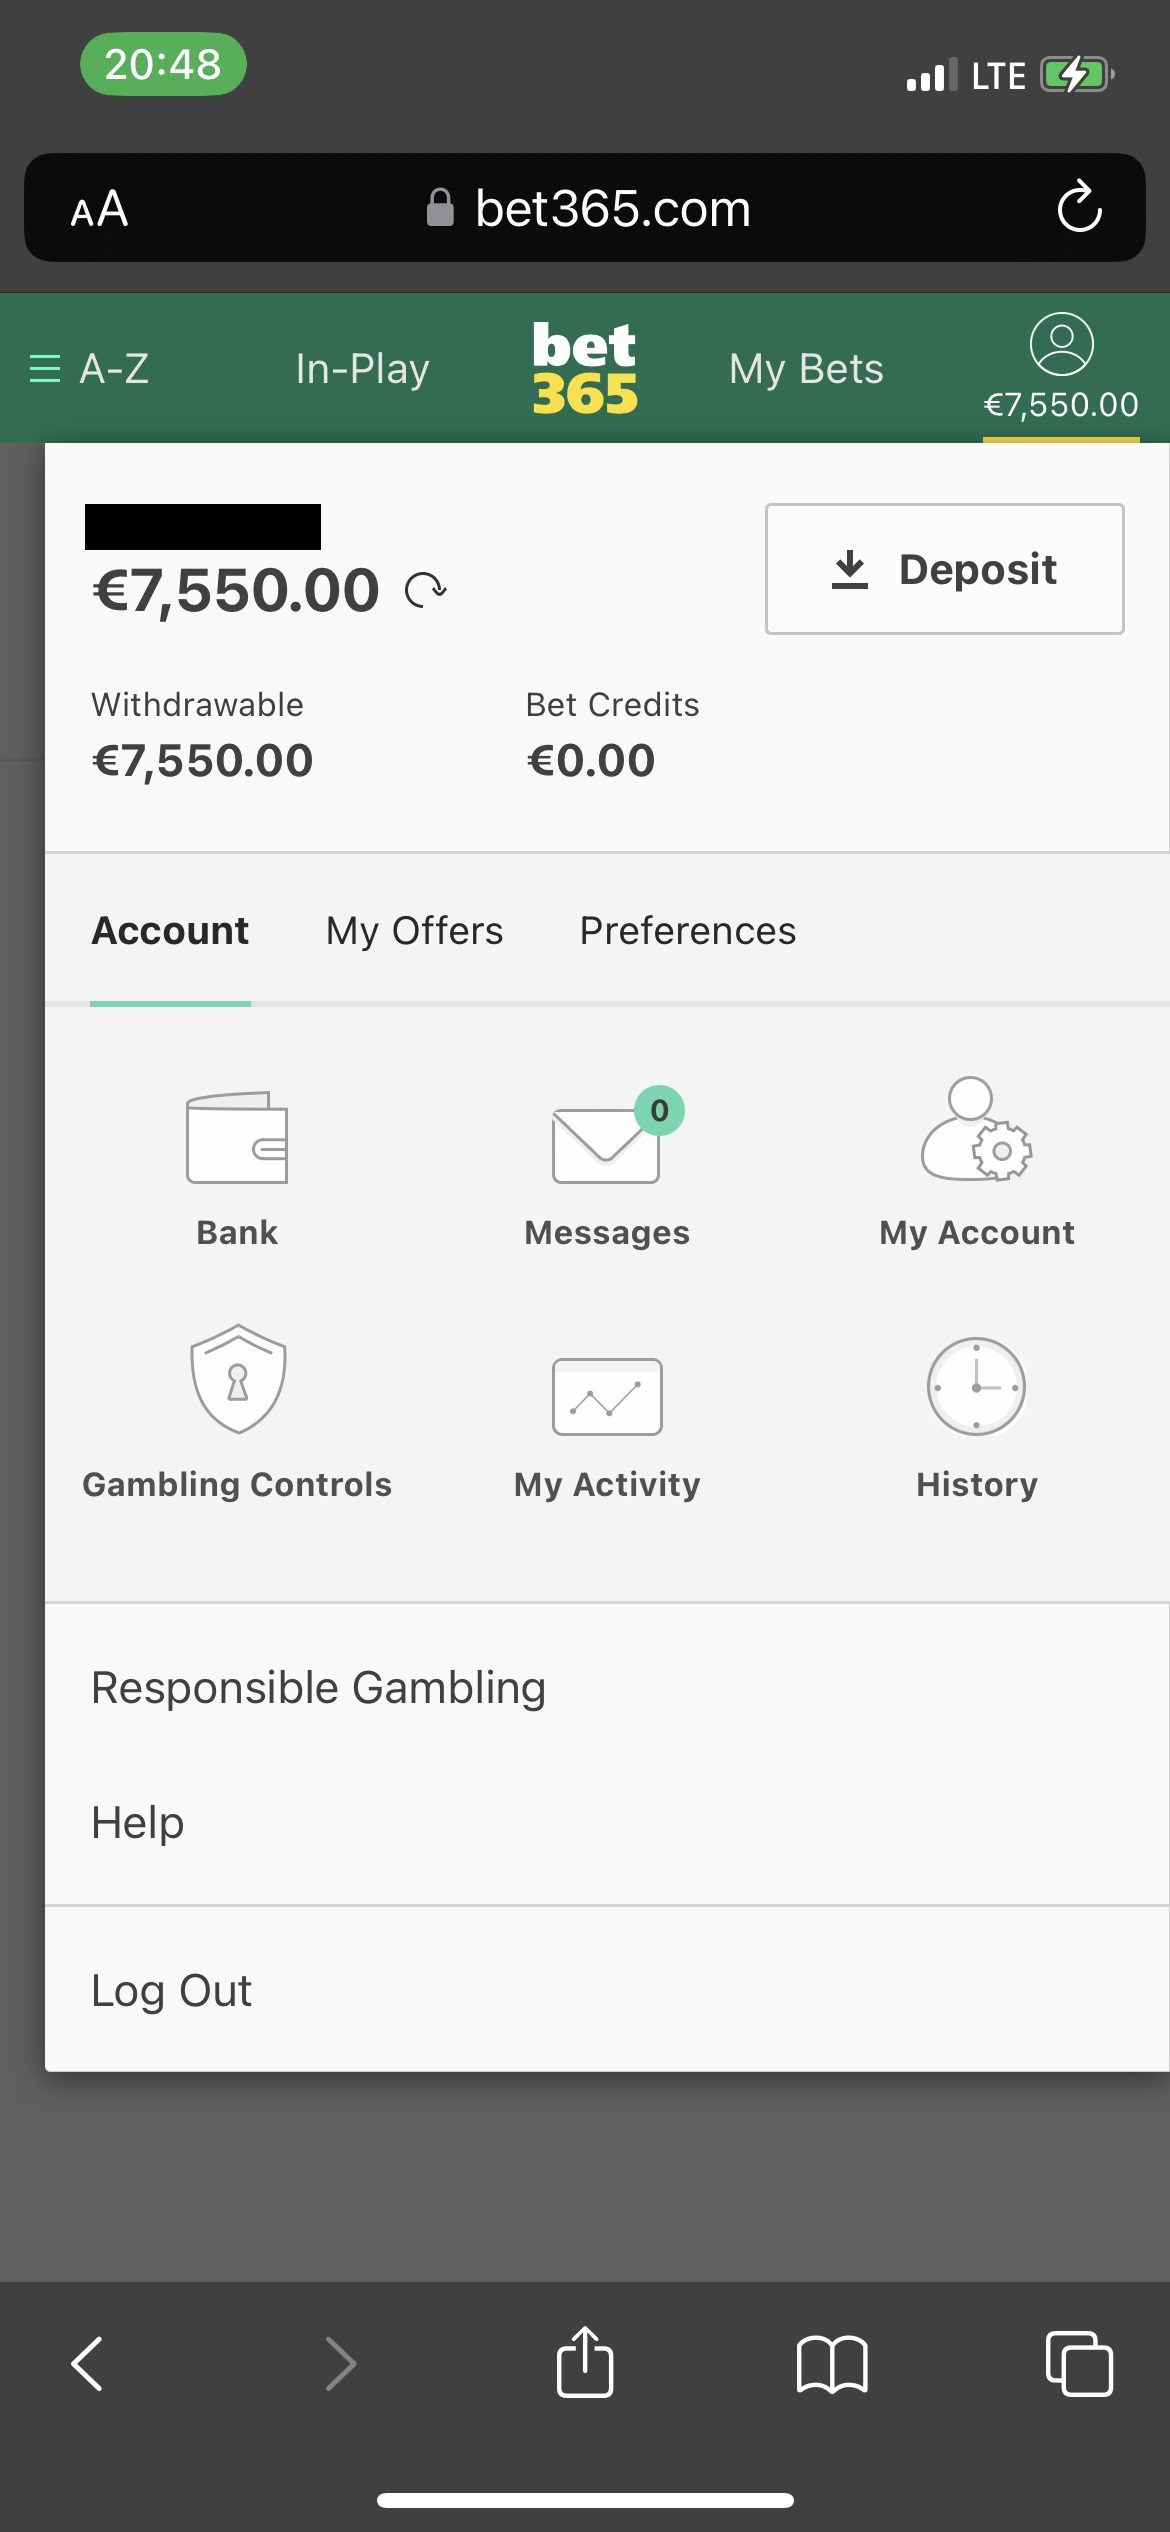The height and width of the screenshot is (2532, 1170).
Task: Open My Activity chart icon
Action: [607, 1396]
